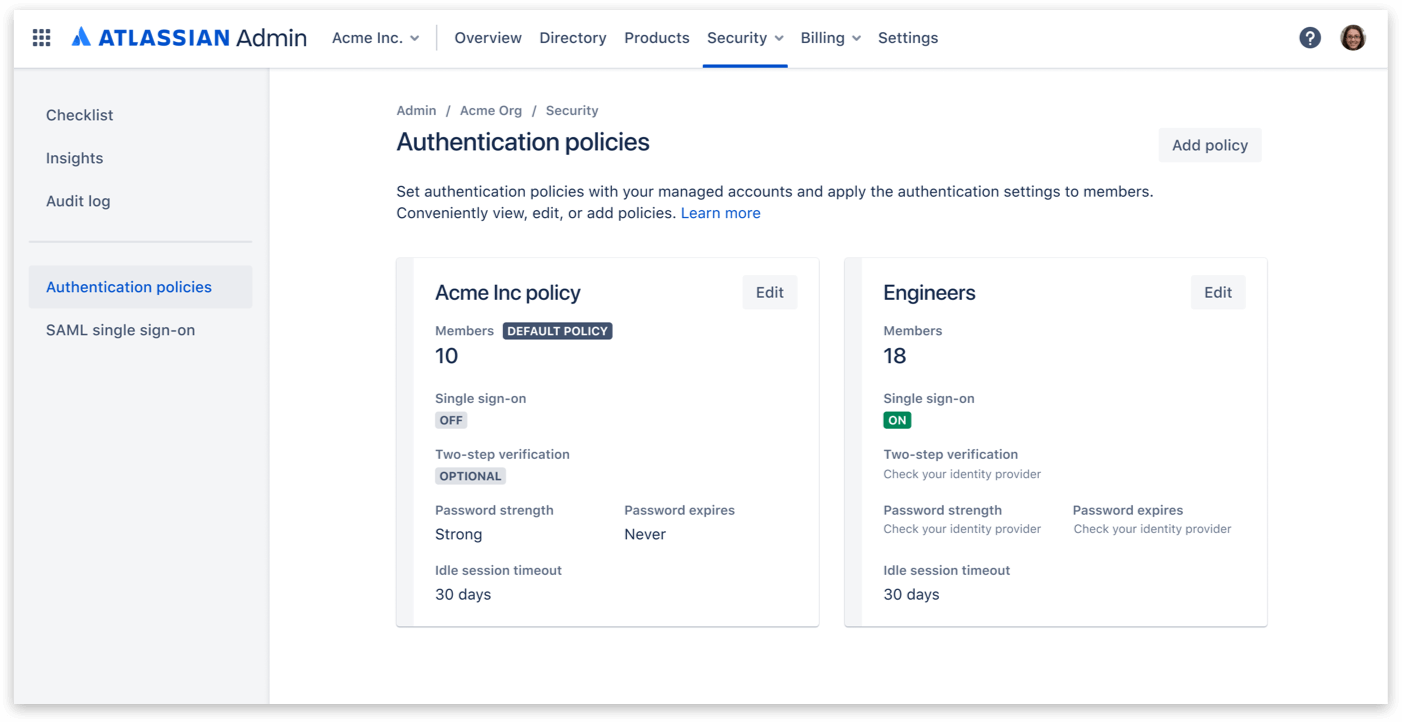Go to the Overview tab
Viewport: 1402px width, 722px height.
488,38
